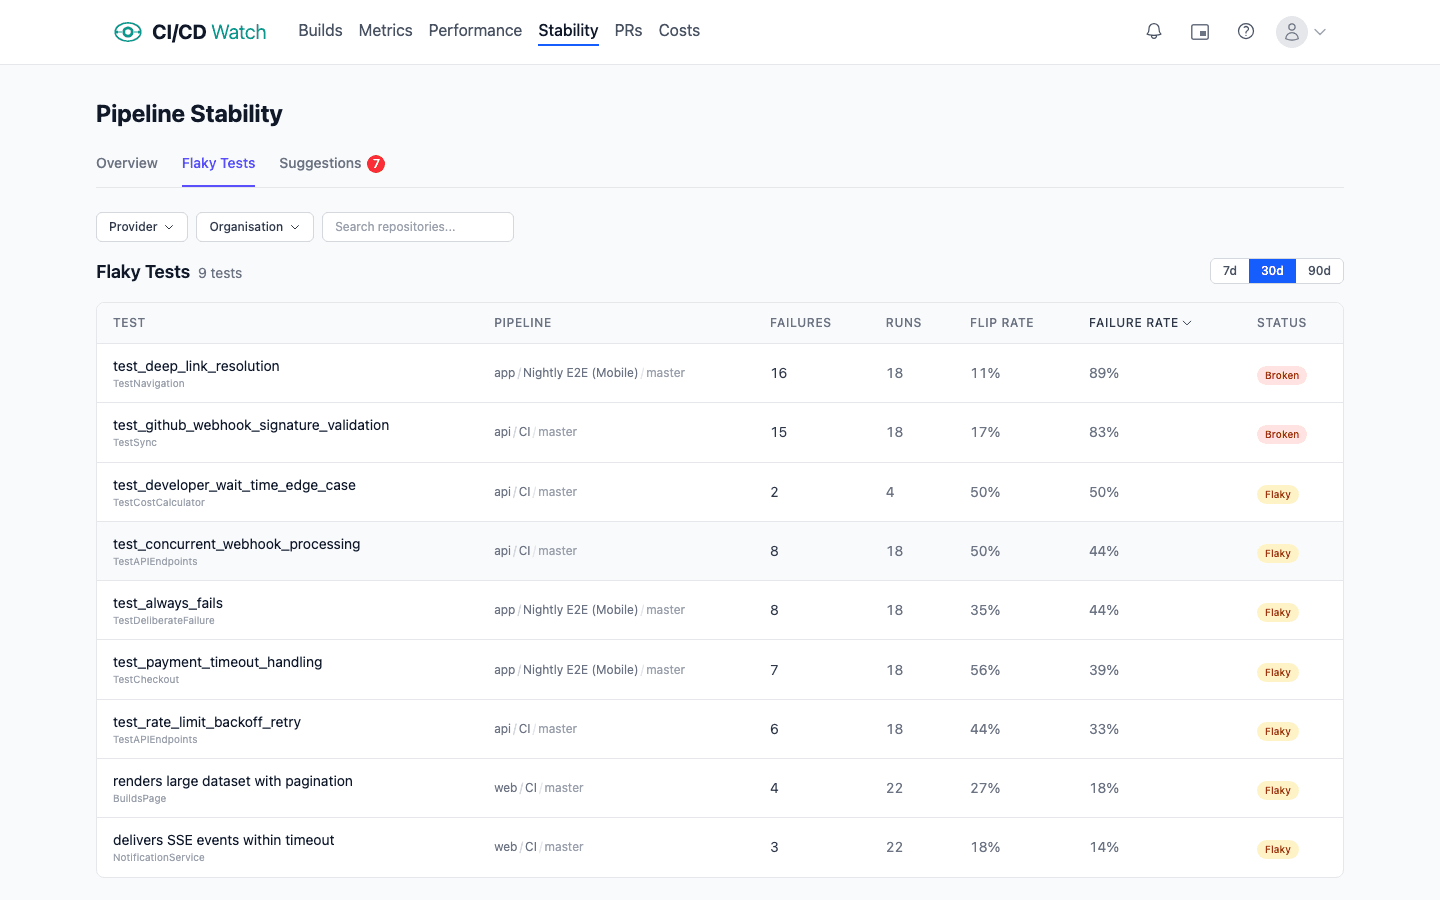Switch to the 90d time range
The width and height of the screenshot is (1440, 900).
tap(1319, 270)
